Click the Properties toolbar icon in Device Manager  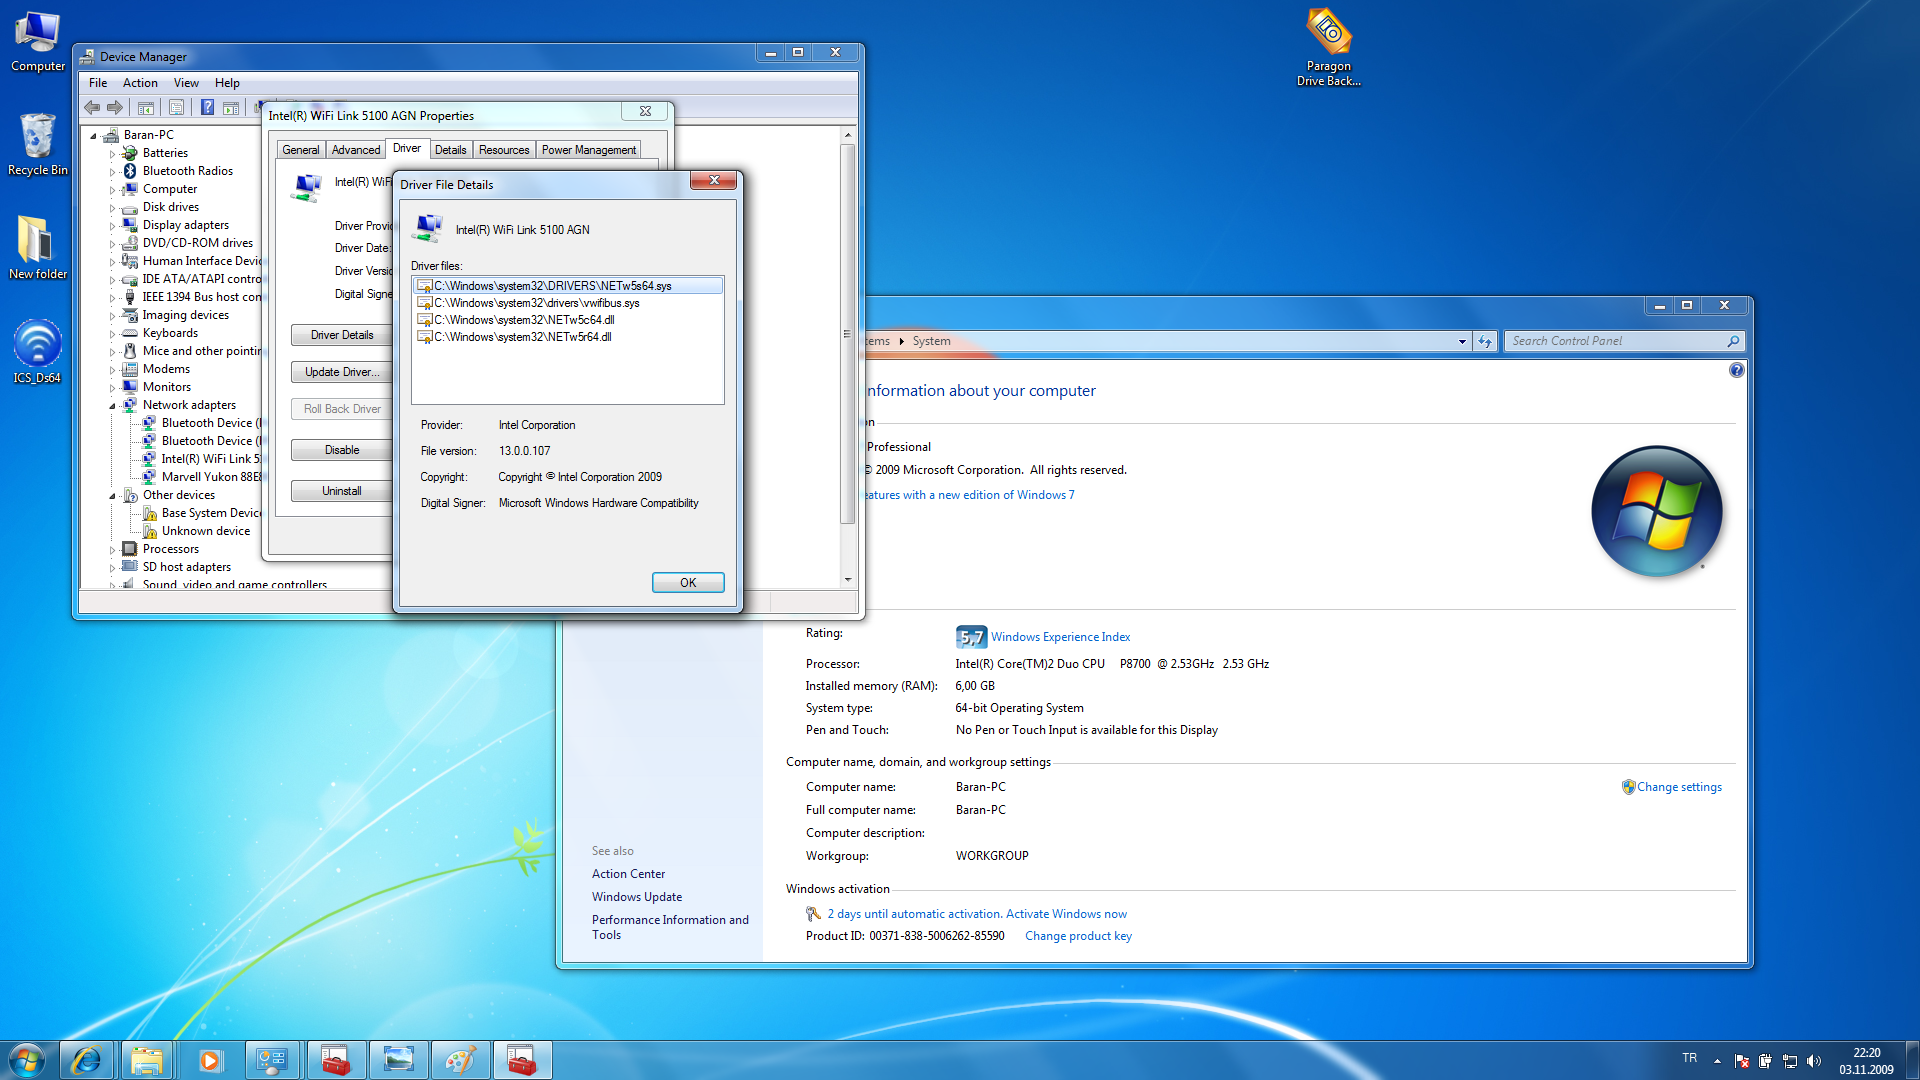tap(176, 107)
